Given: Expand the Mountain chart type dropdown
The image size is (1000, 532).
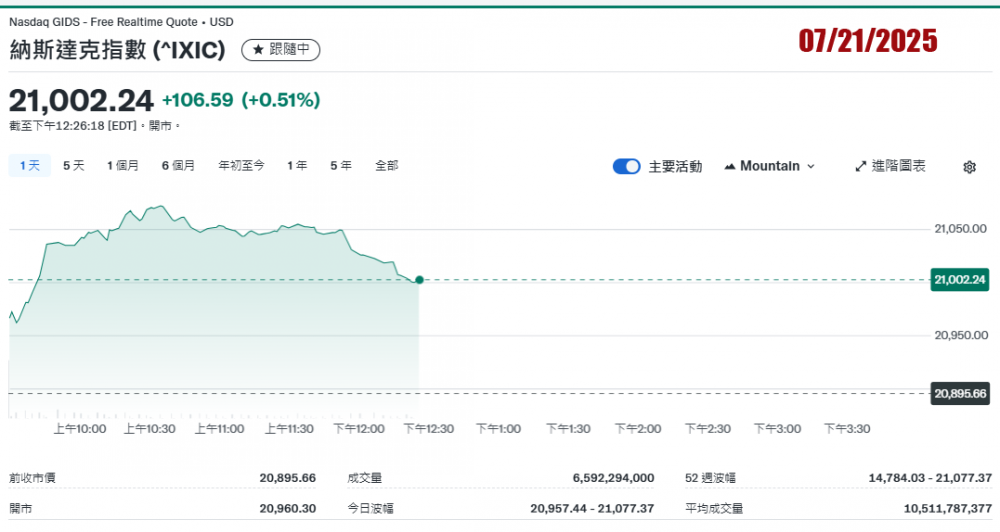Looking at the screenshot, I should pyautogui.click(x=810, y=166).
